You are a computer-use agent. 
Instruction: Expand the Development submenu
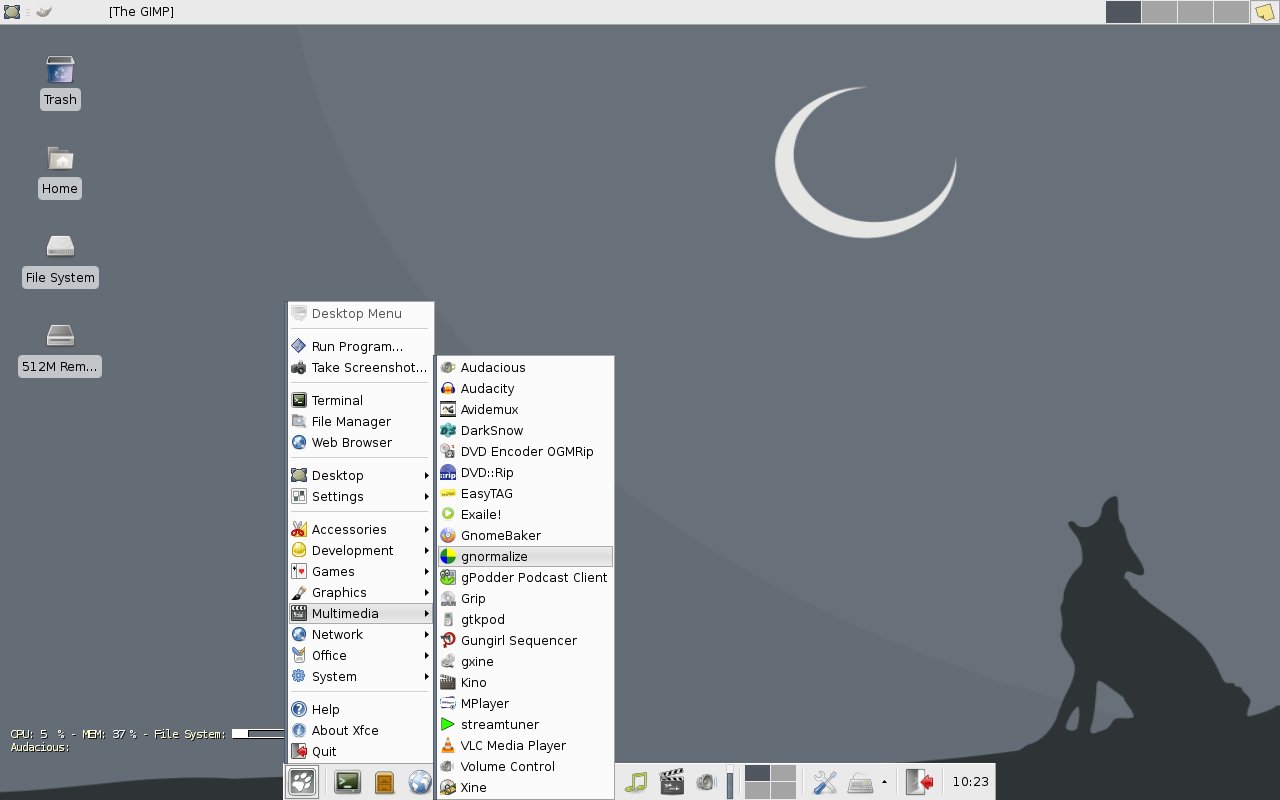tap(361, 550)
